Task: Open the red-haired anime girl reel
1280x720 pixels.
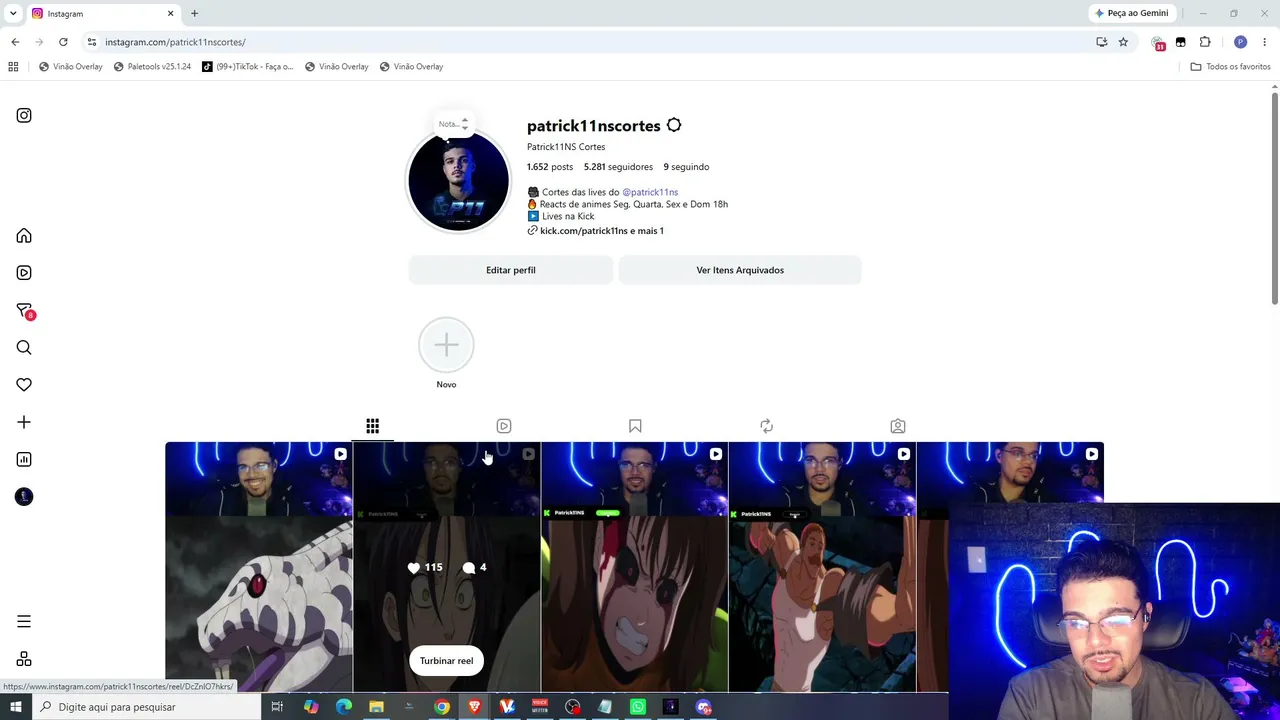Action: pyautogui.click(x=635, y=567)
